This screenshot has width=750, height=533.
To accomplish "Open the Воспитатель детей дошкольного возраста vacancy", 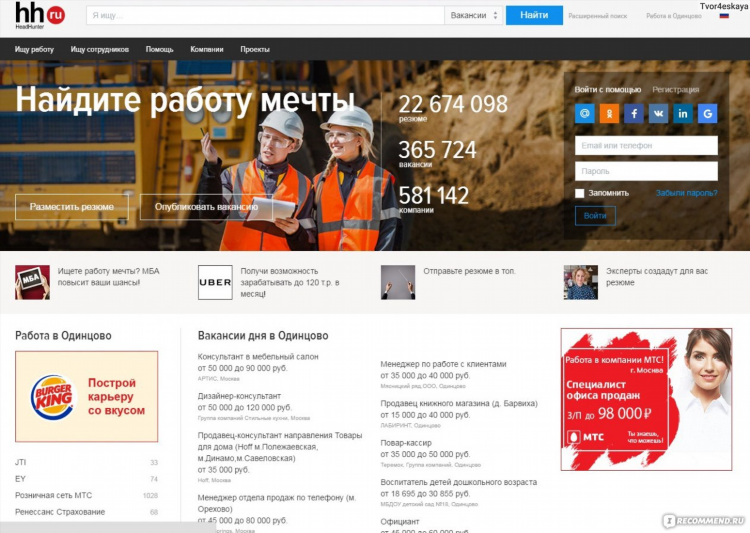I will [458, 482].
